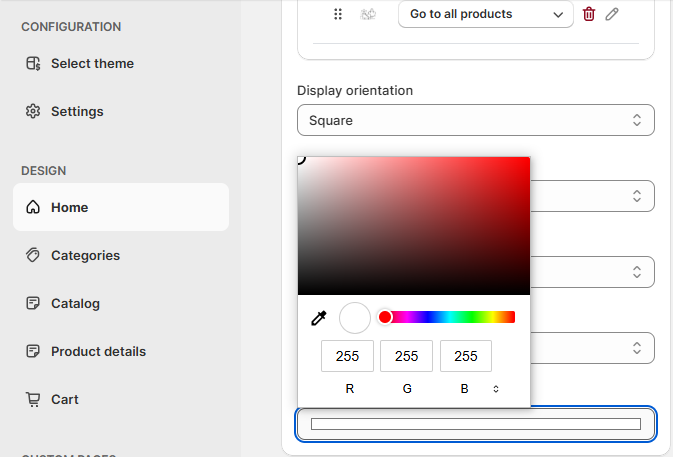Click the Display orientation label
This screenshot has width=673, height=457.
point(355,91)
